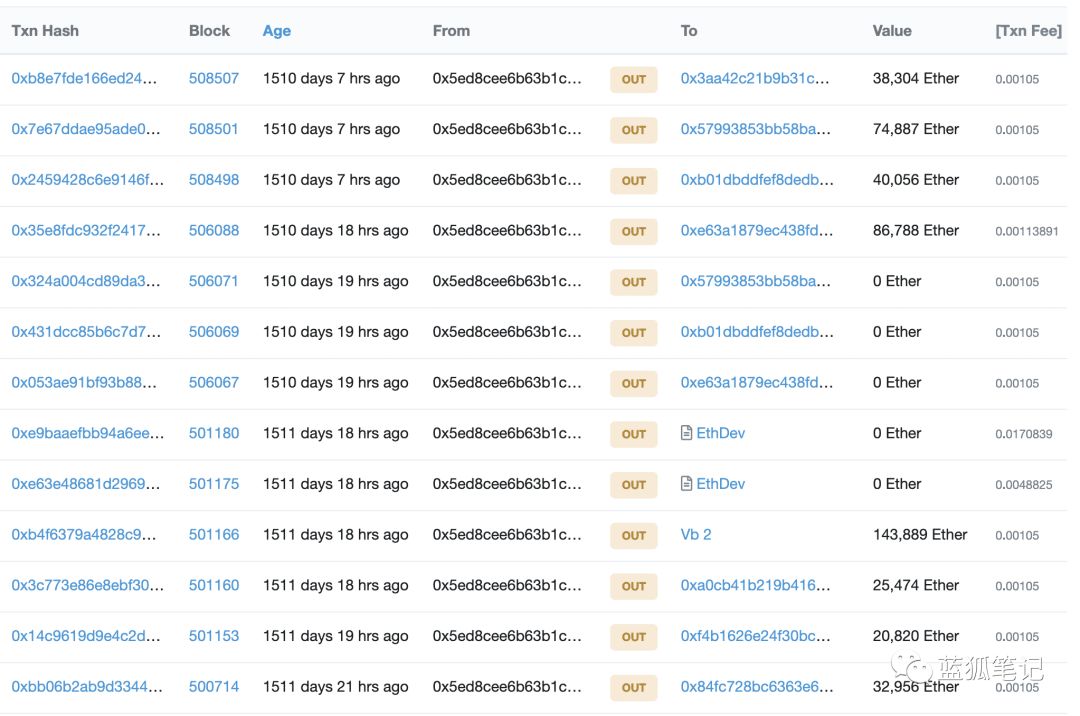Open block 506088 details

(214, 230)
